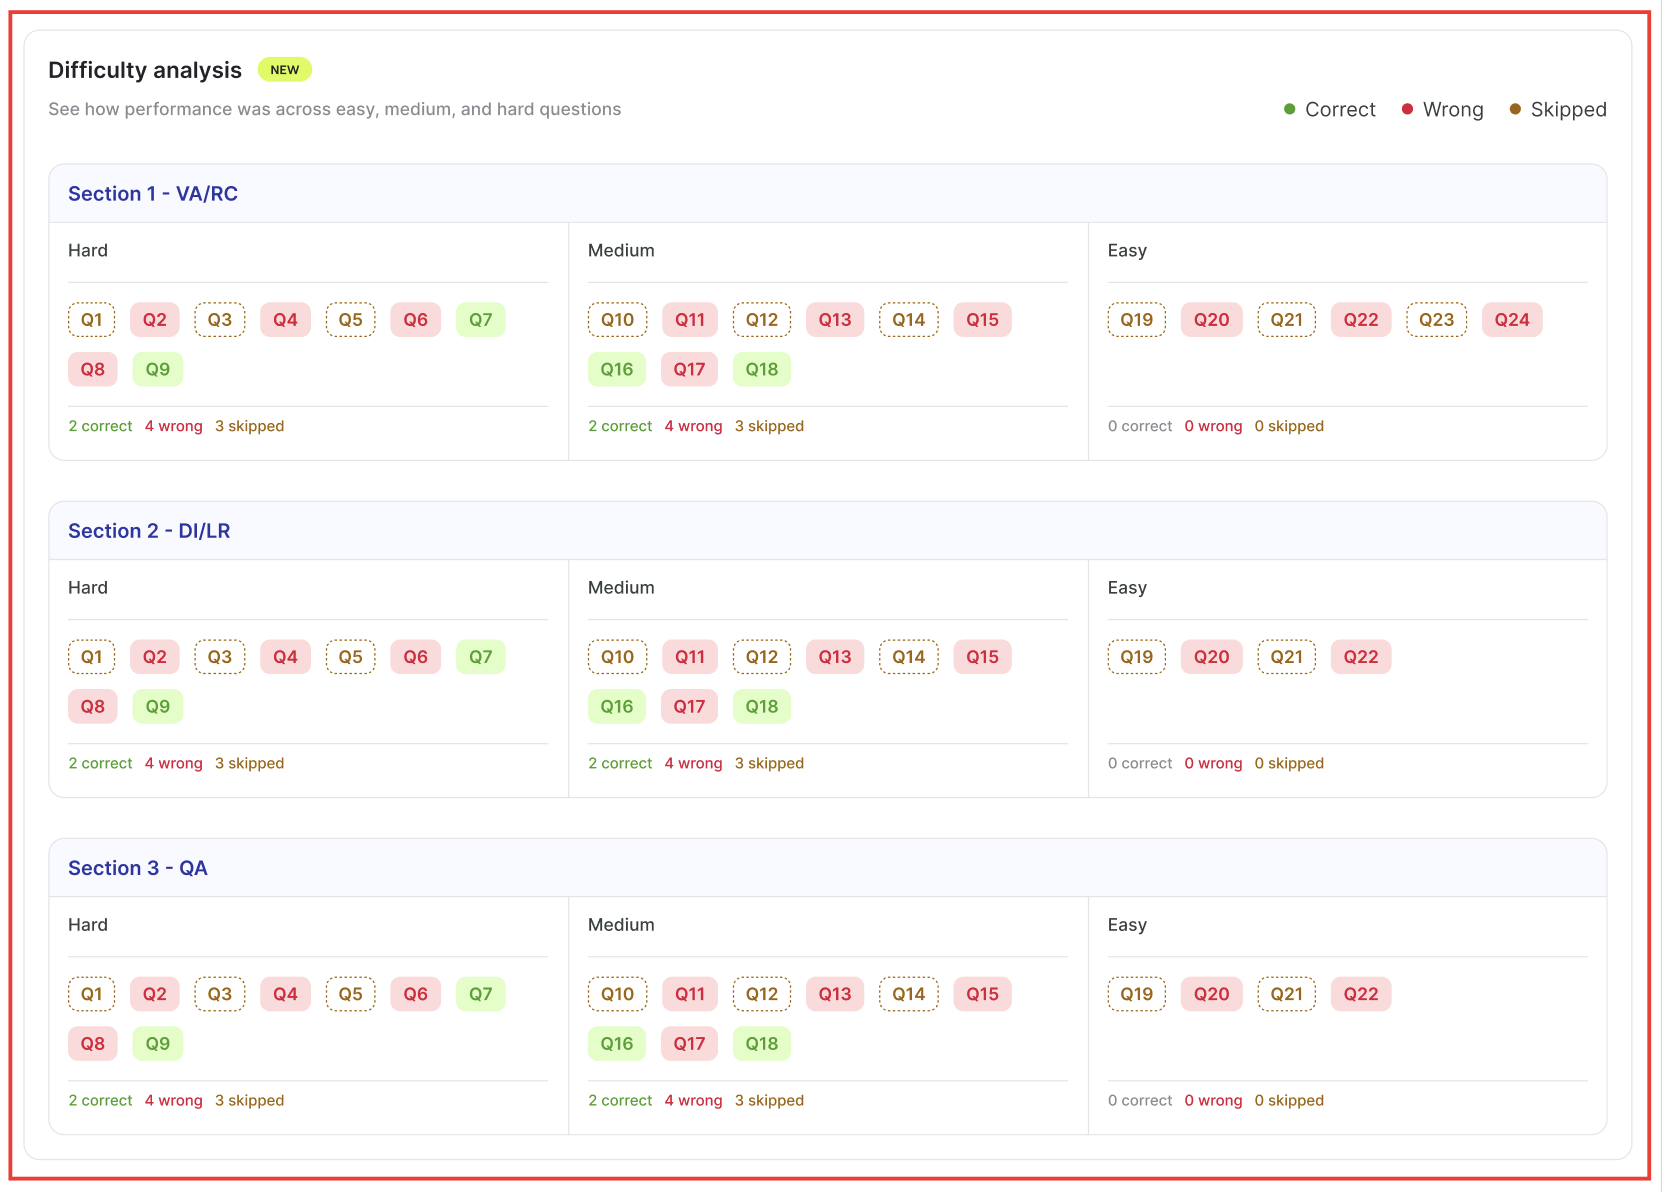Click the Section 1 - VA/RC header

click(x=153, y=194)
